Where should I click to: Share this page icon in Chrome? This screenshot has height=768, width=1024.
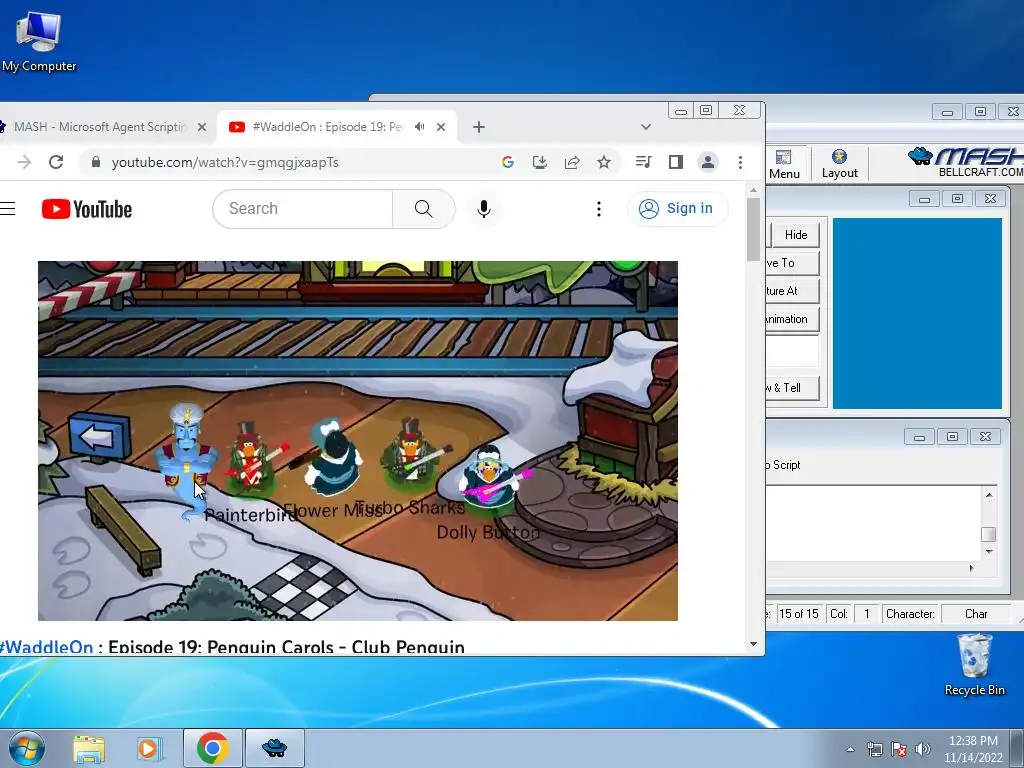click(x=572, y=162)
